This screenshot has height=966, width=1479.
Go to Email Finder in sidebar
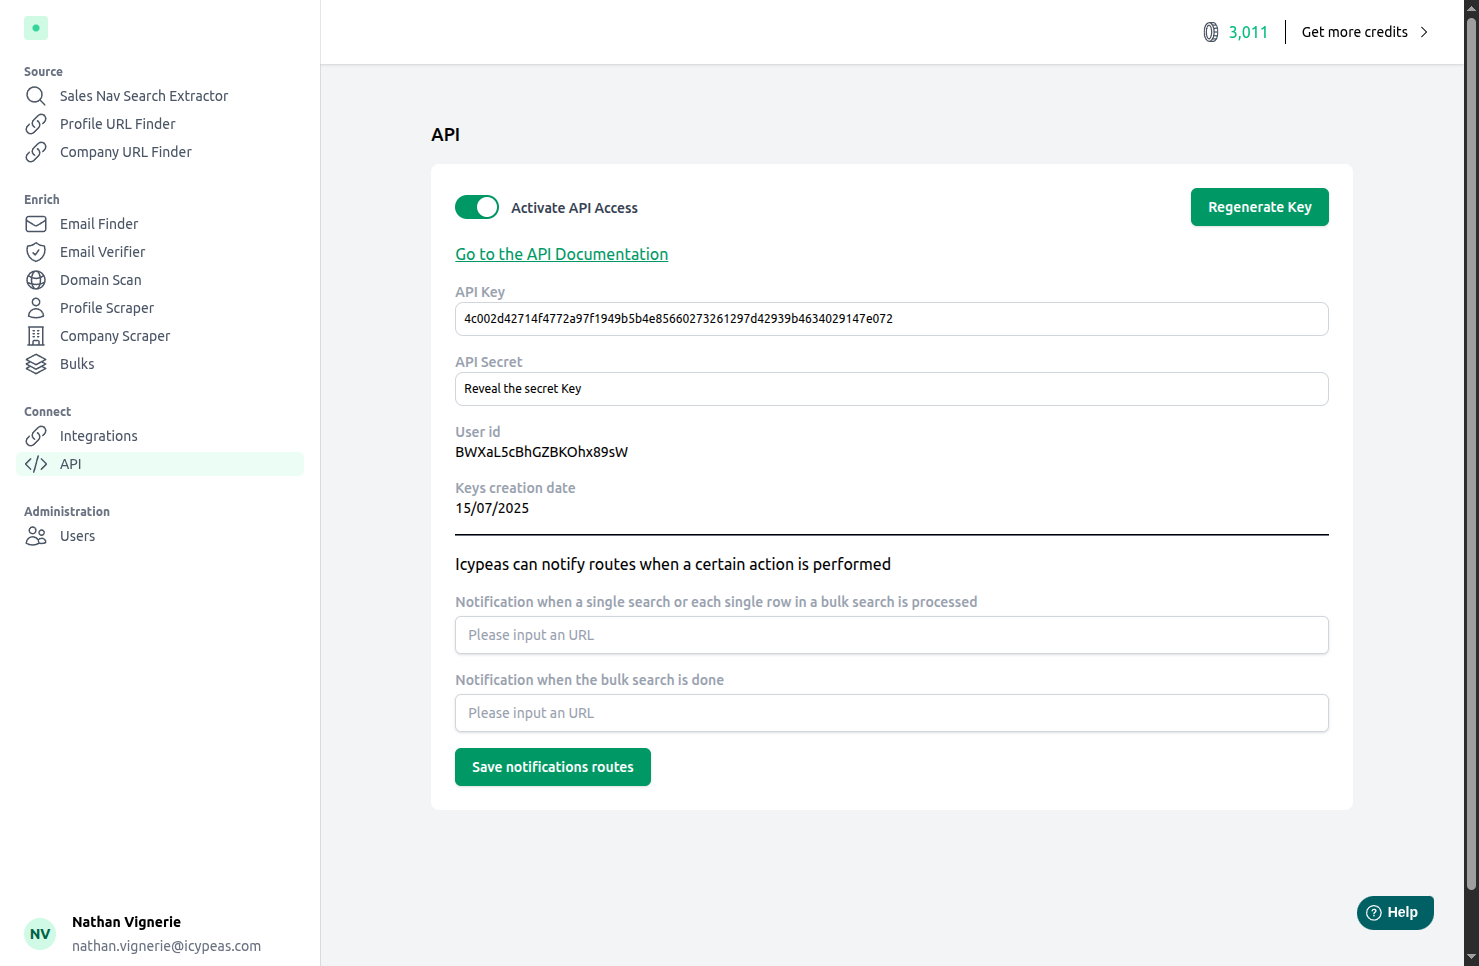point(99,224)
